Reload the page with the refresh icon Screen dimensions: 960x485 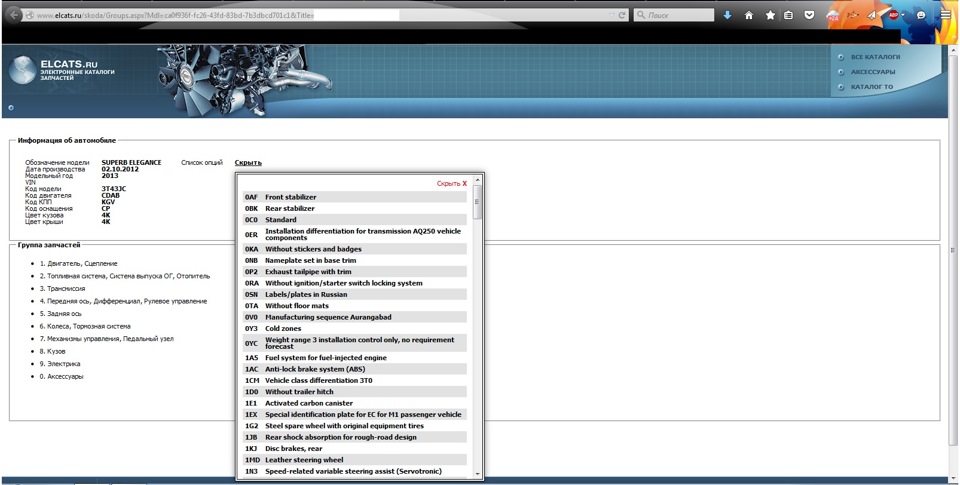tap(622, 15)
